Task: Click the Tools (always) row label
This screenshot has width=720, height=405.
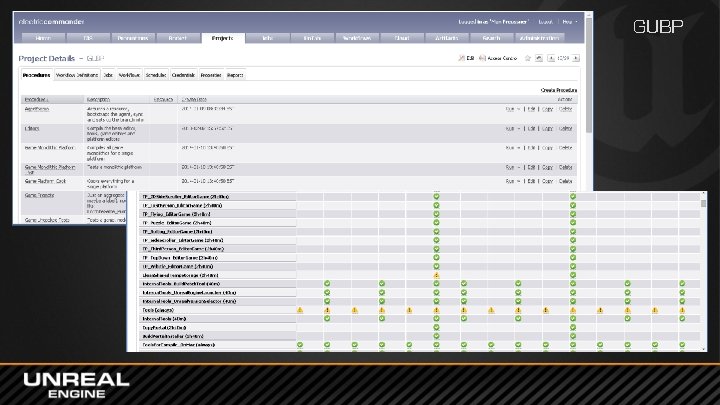Action: click(158, 310)
